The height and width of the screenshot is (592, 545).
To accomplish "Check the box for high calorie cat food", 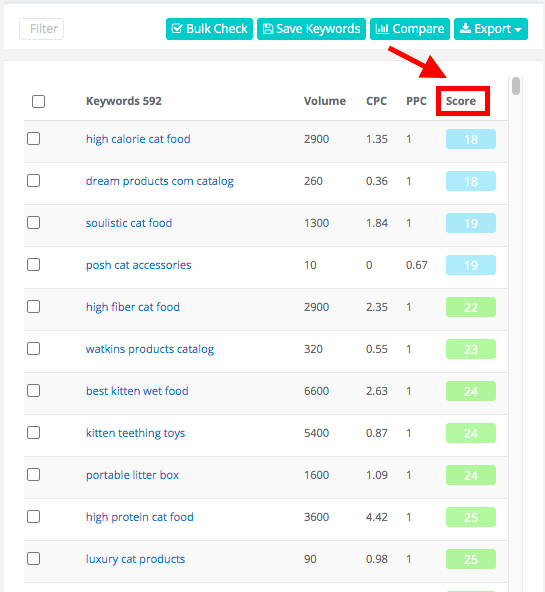I will pyautogui.click(x=34, y=139).
